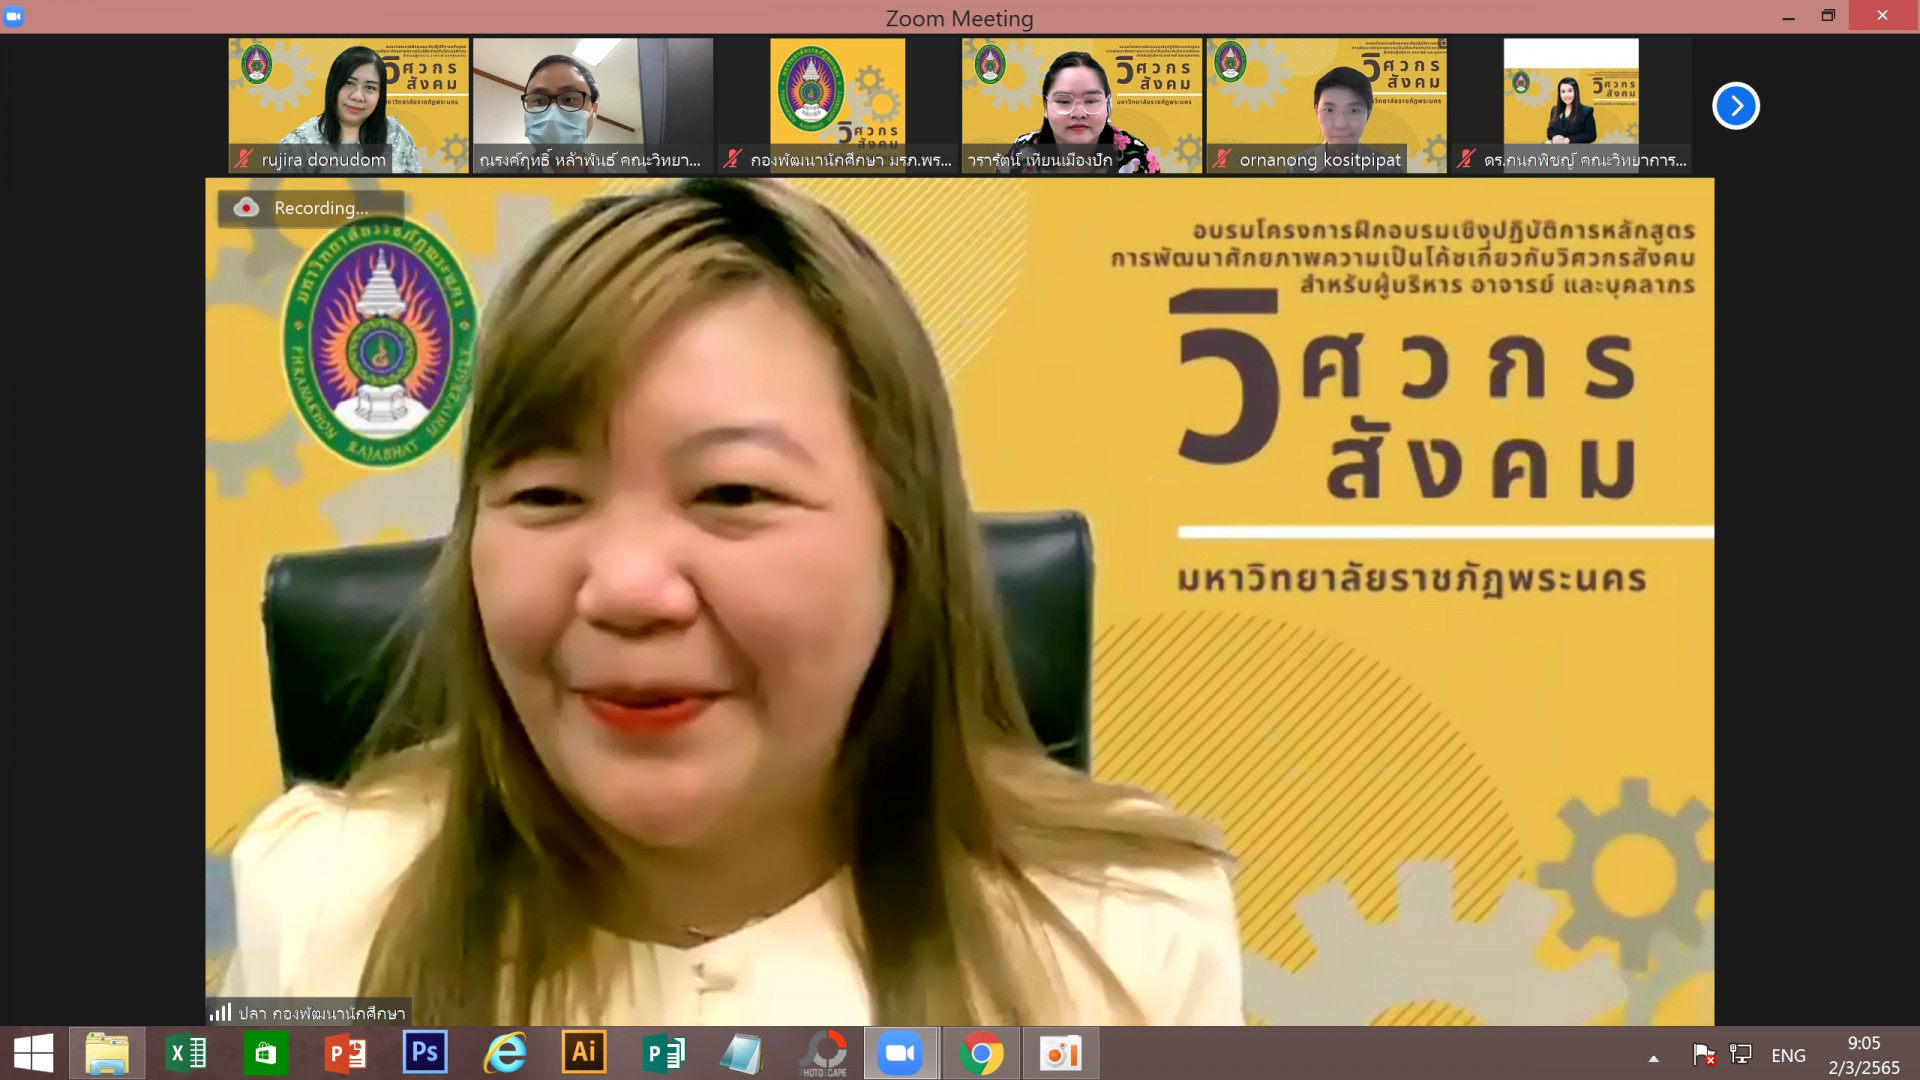1920x1080 pixels.
Task: Select rujira donudom's video thumbnail
Action: (x=348, y=106)
